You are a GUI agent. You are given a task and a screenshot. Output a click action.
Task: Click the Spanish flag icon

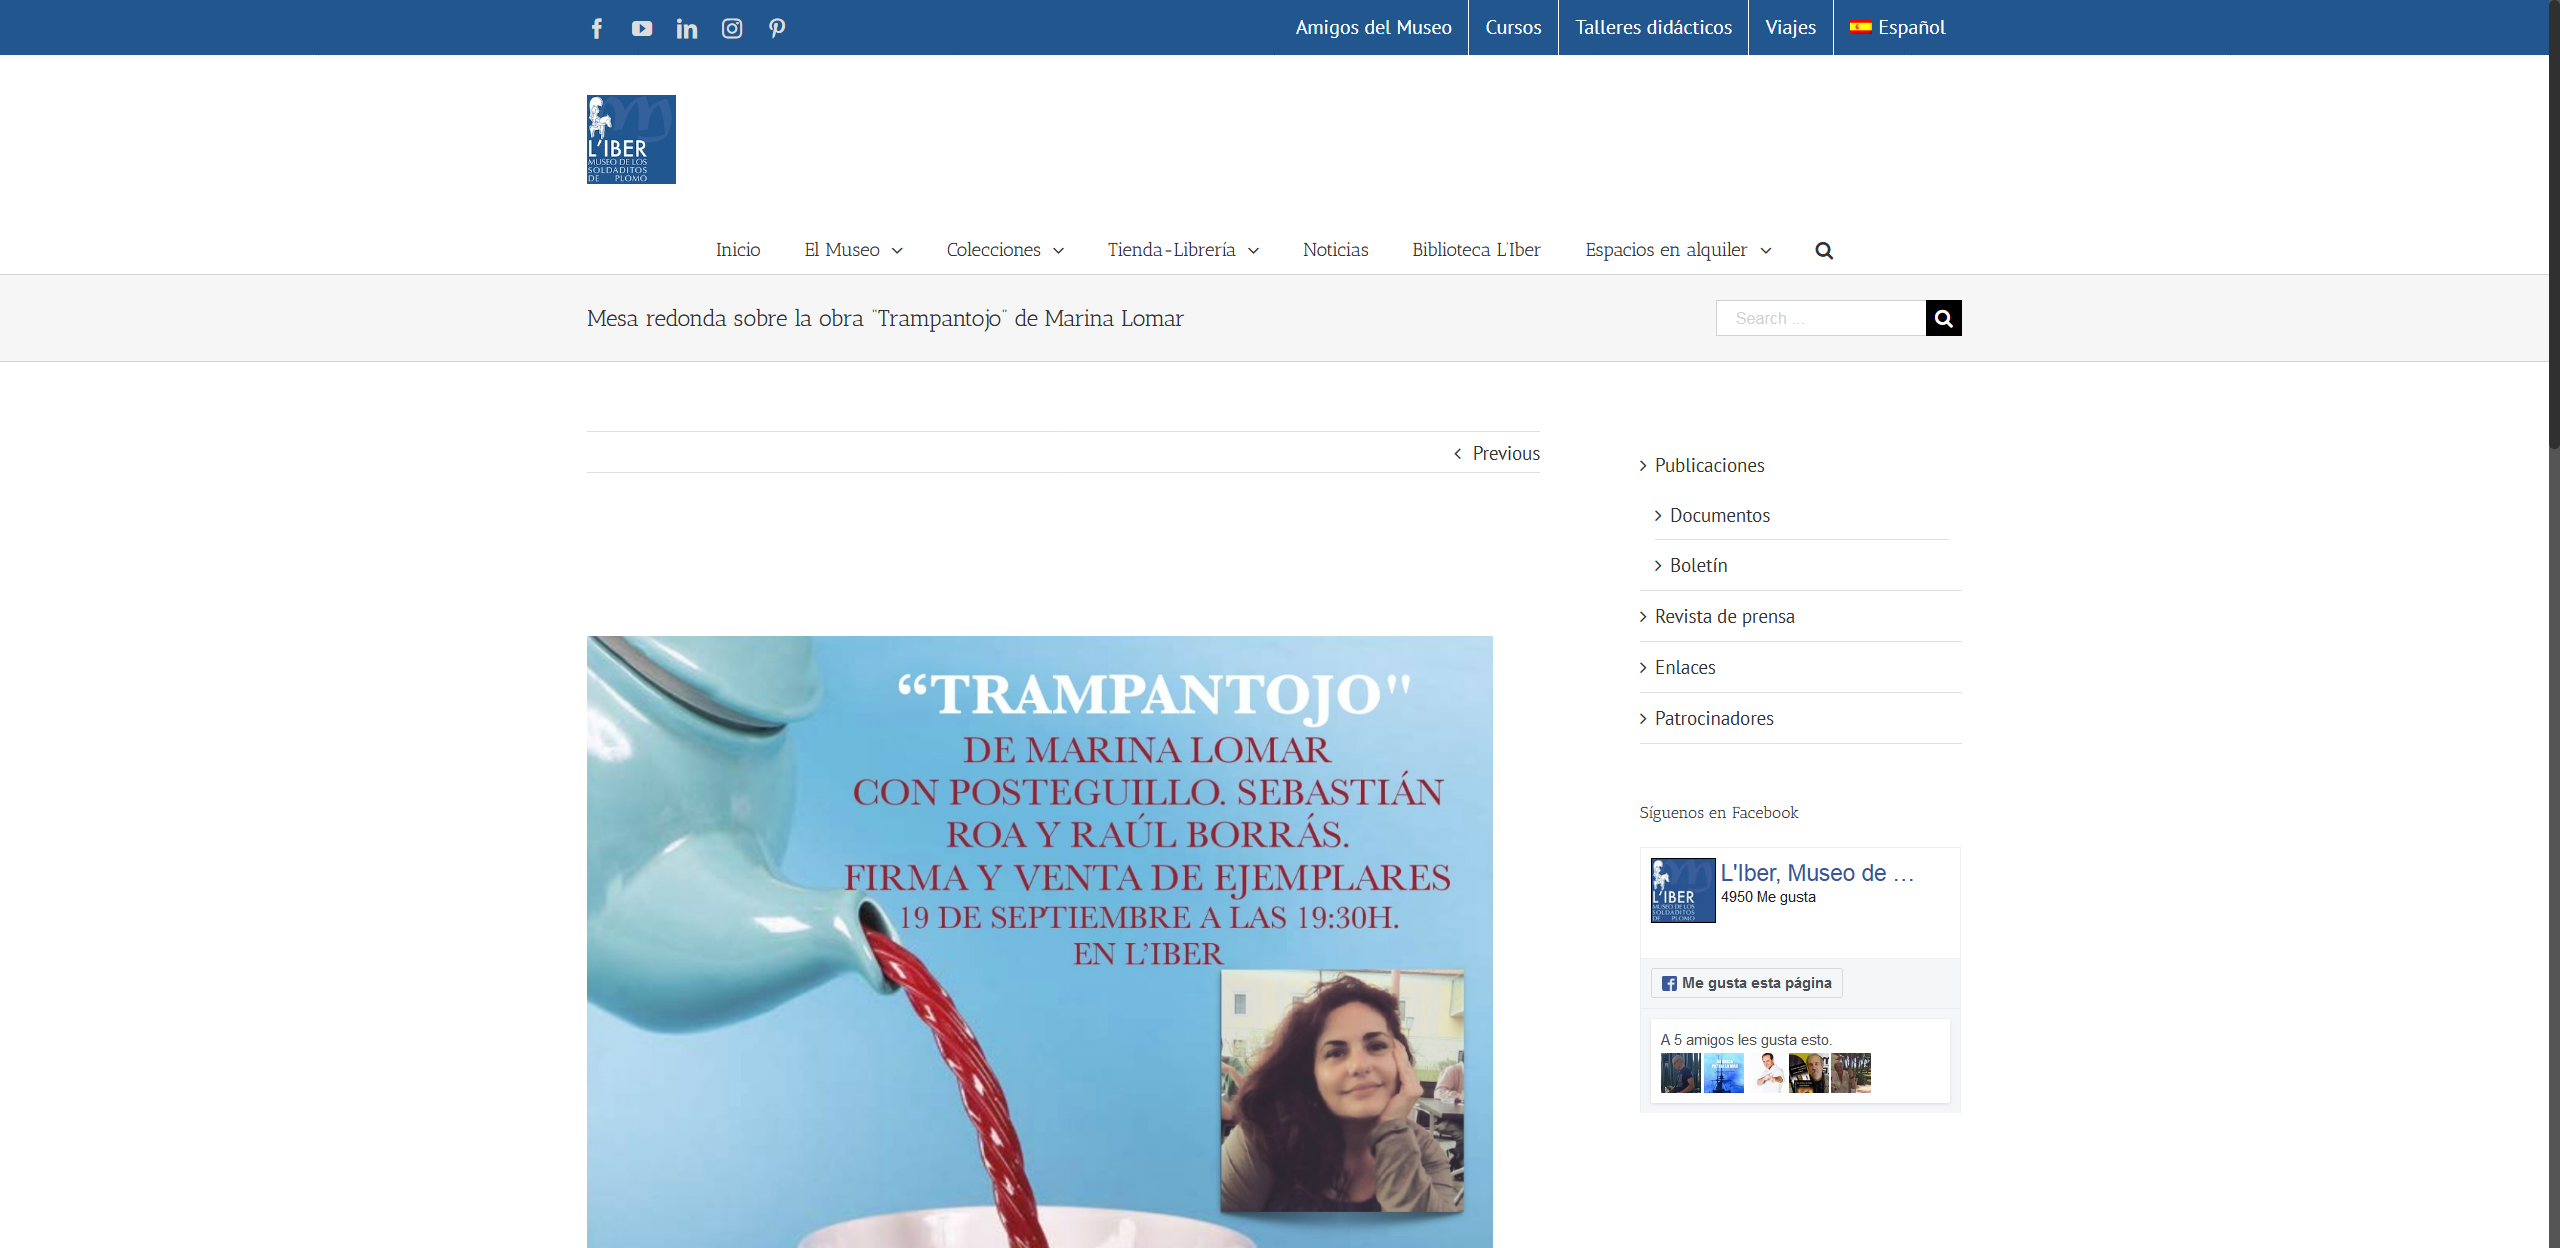1860,27
